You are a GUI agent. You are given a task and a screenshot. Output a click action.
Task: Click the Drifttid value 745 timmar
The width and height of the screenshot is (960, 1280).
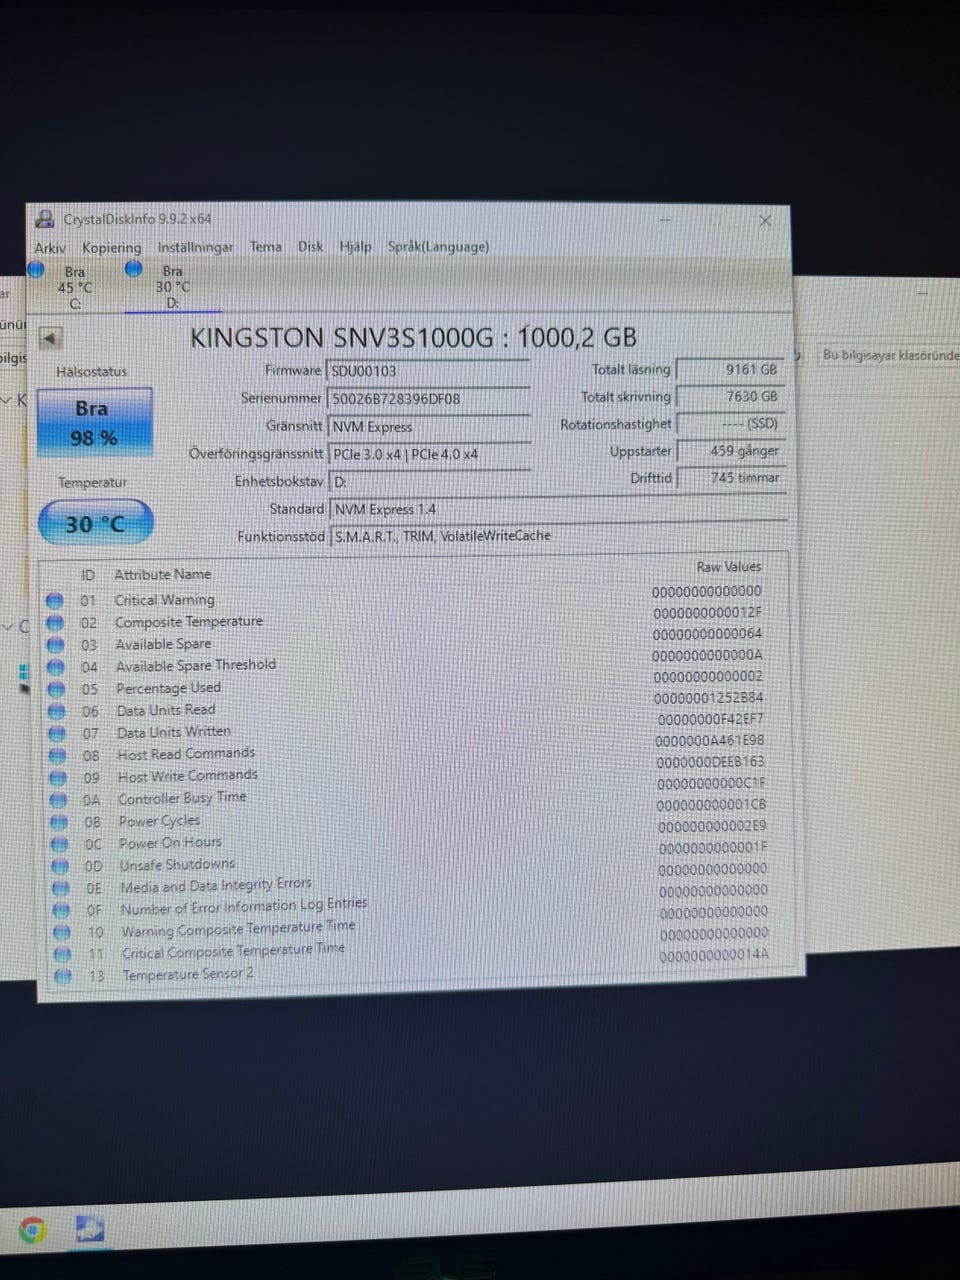coord(730,478)
